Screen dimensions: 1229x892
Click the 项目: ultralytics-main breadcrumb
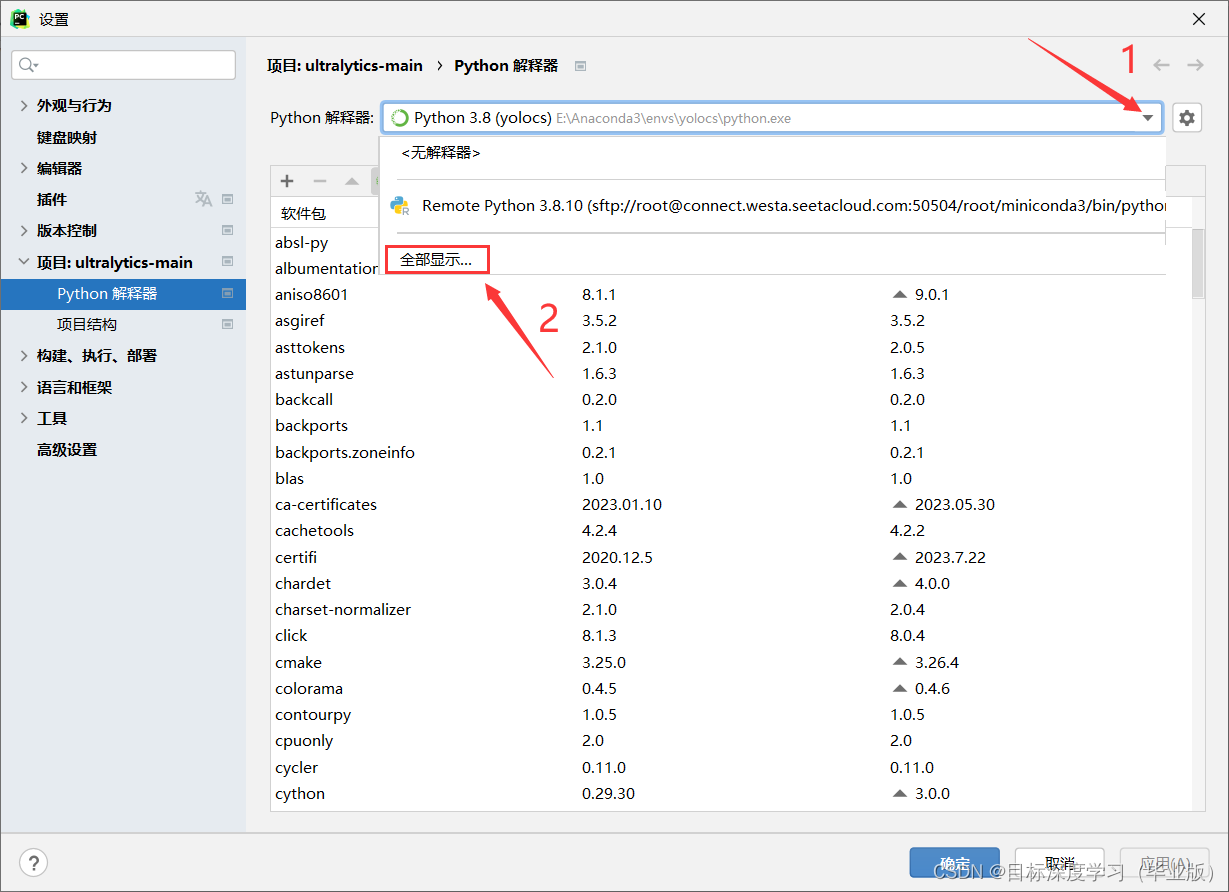tap(345, 65)
